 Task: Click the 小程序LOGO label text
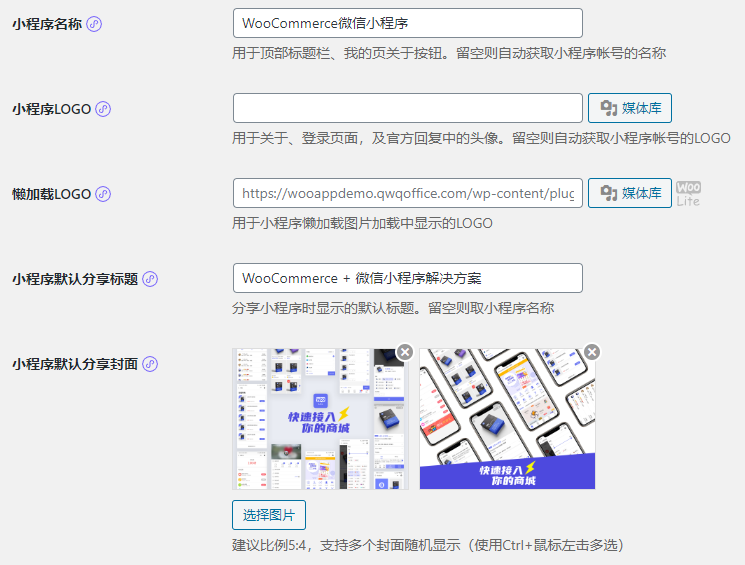(51, 109)
